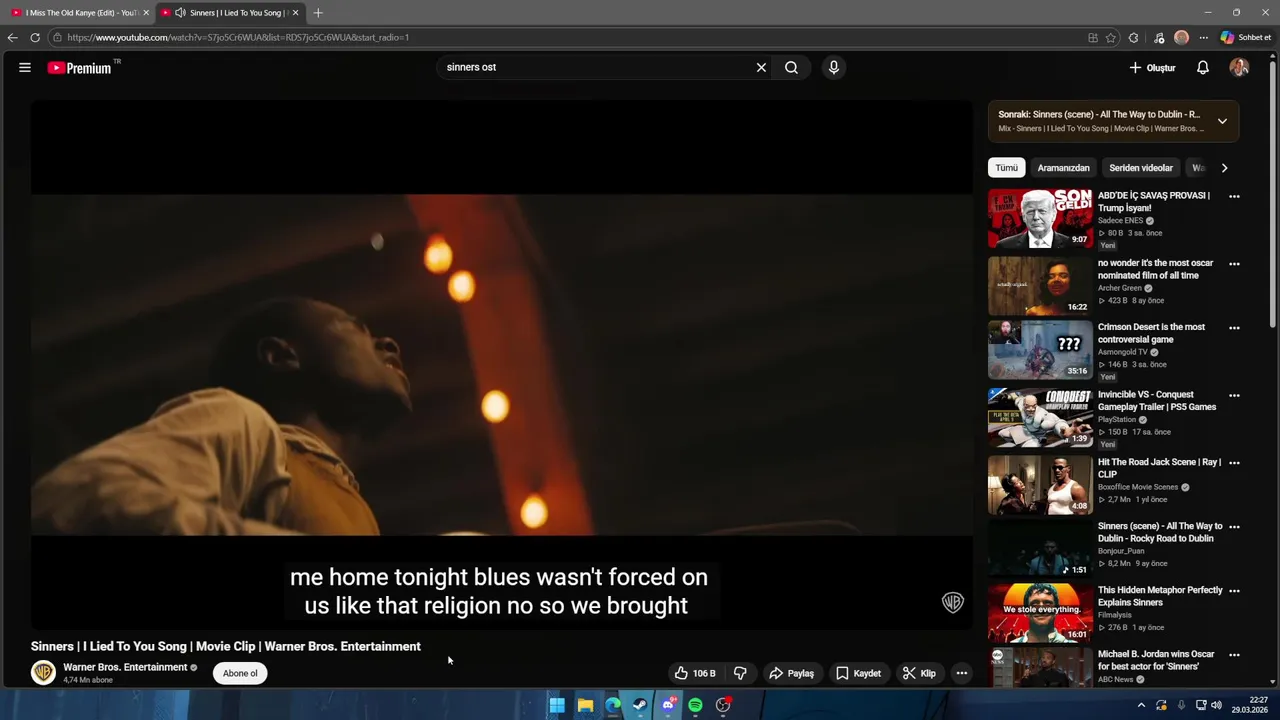
Task: Select the Aramanızdan filter chip
Action: [x=1063, y=168]
